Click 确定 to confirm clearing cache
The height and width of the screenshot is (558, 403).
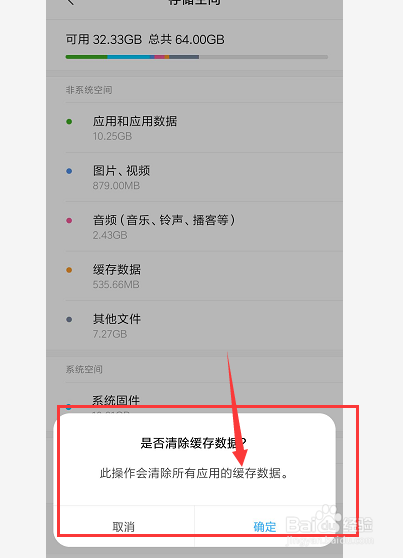[265, 527]
